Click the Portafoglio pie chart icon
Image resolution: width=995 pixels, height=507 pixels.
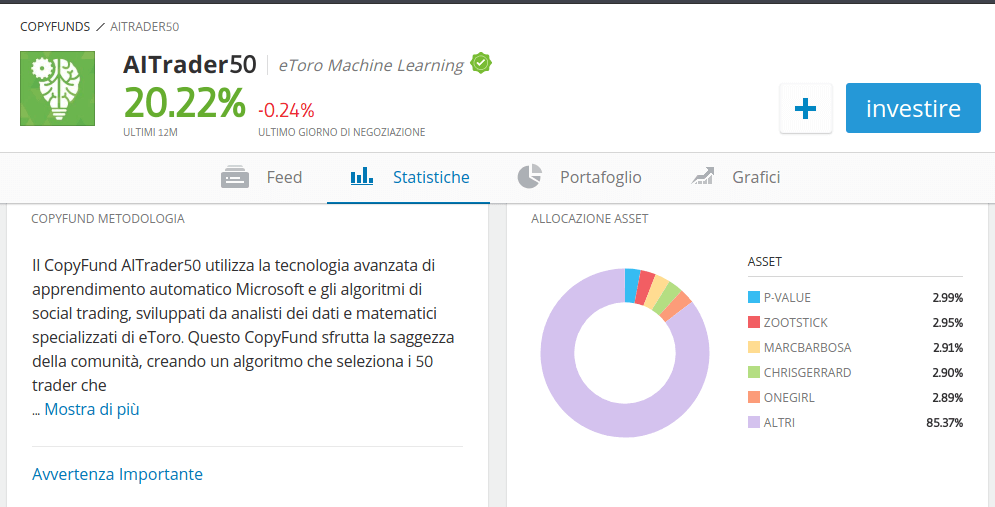[529, 177]
